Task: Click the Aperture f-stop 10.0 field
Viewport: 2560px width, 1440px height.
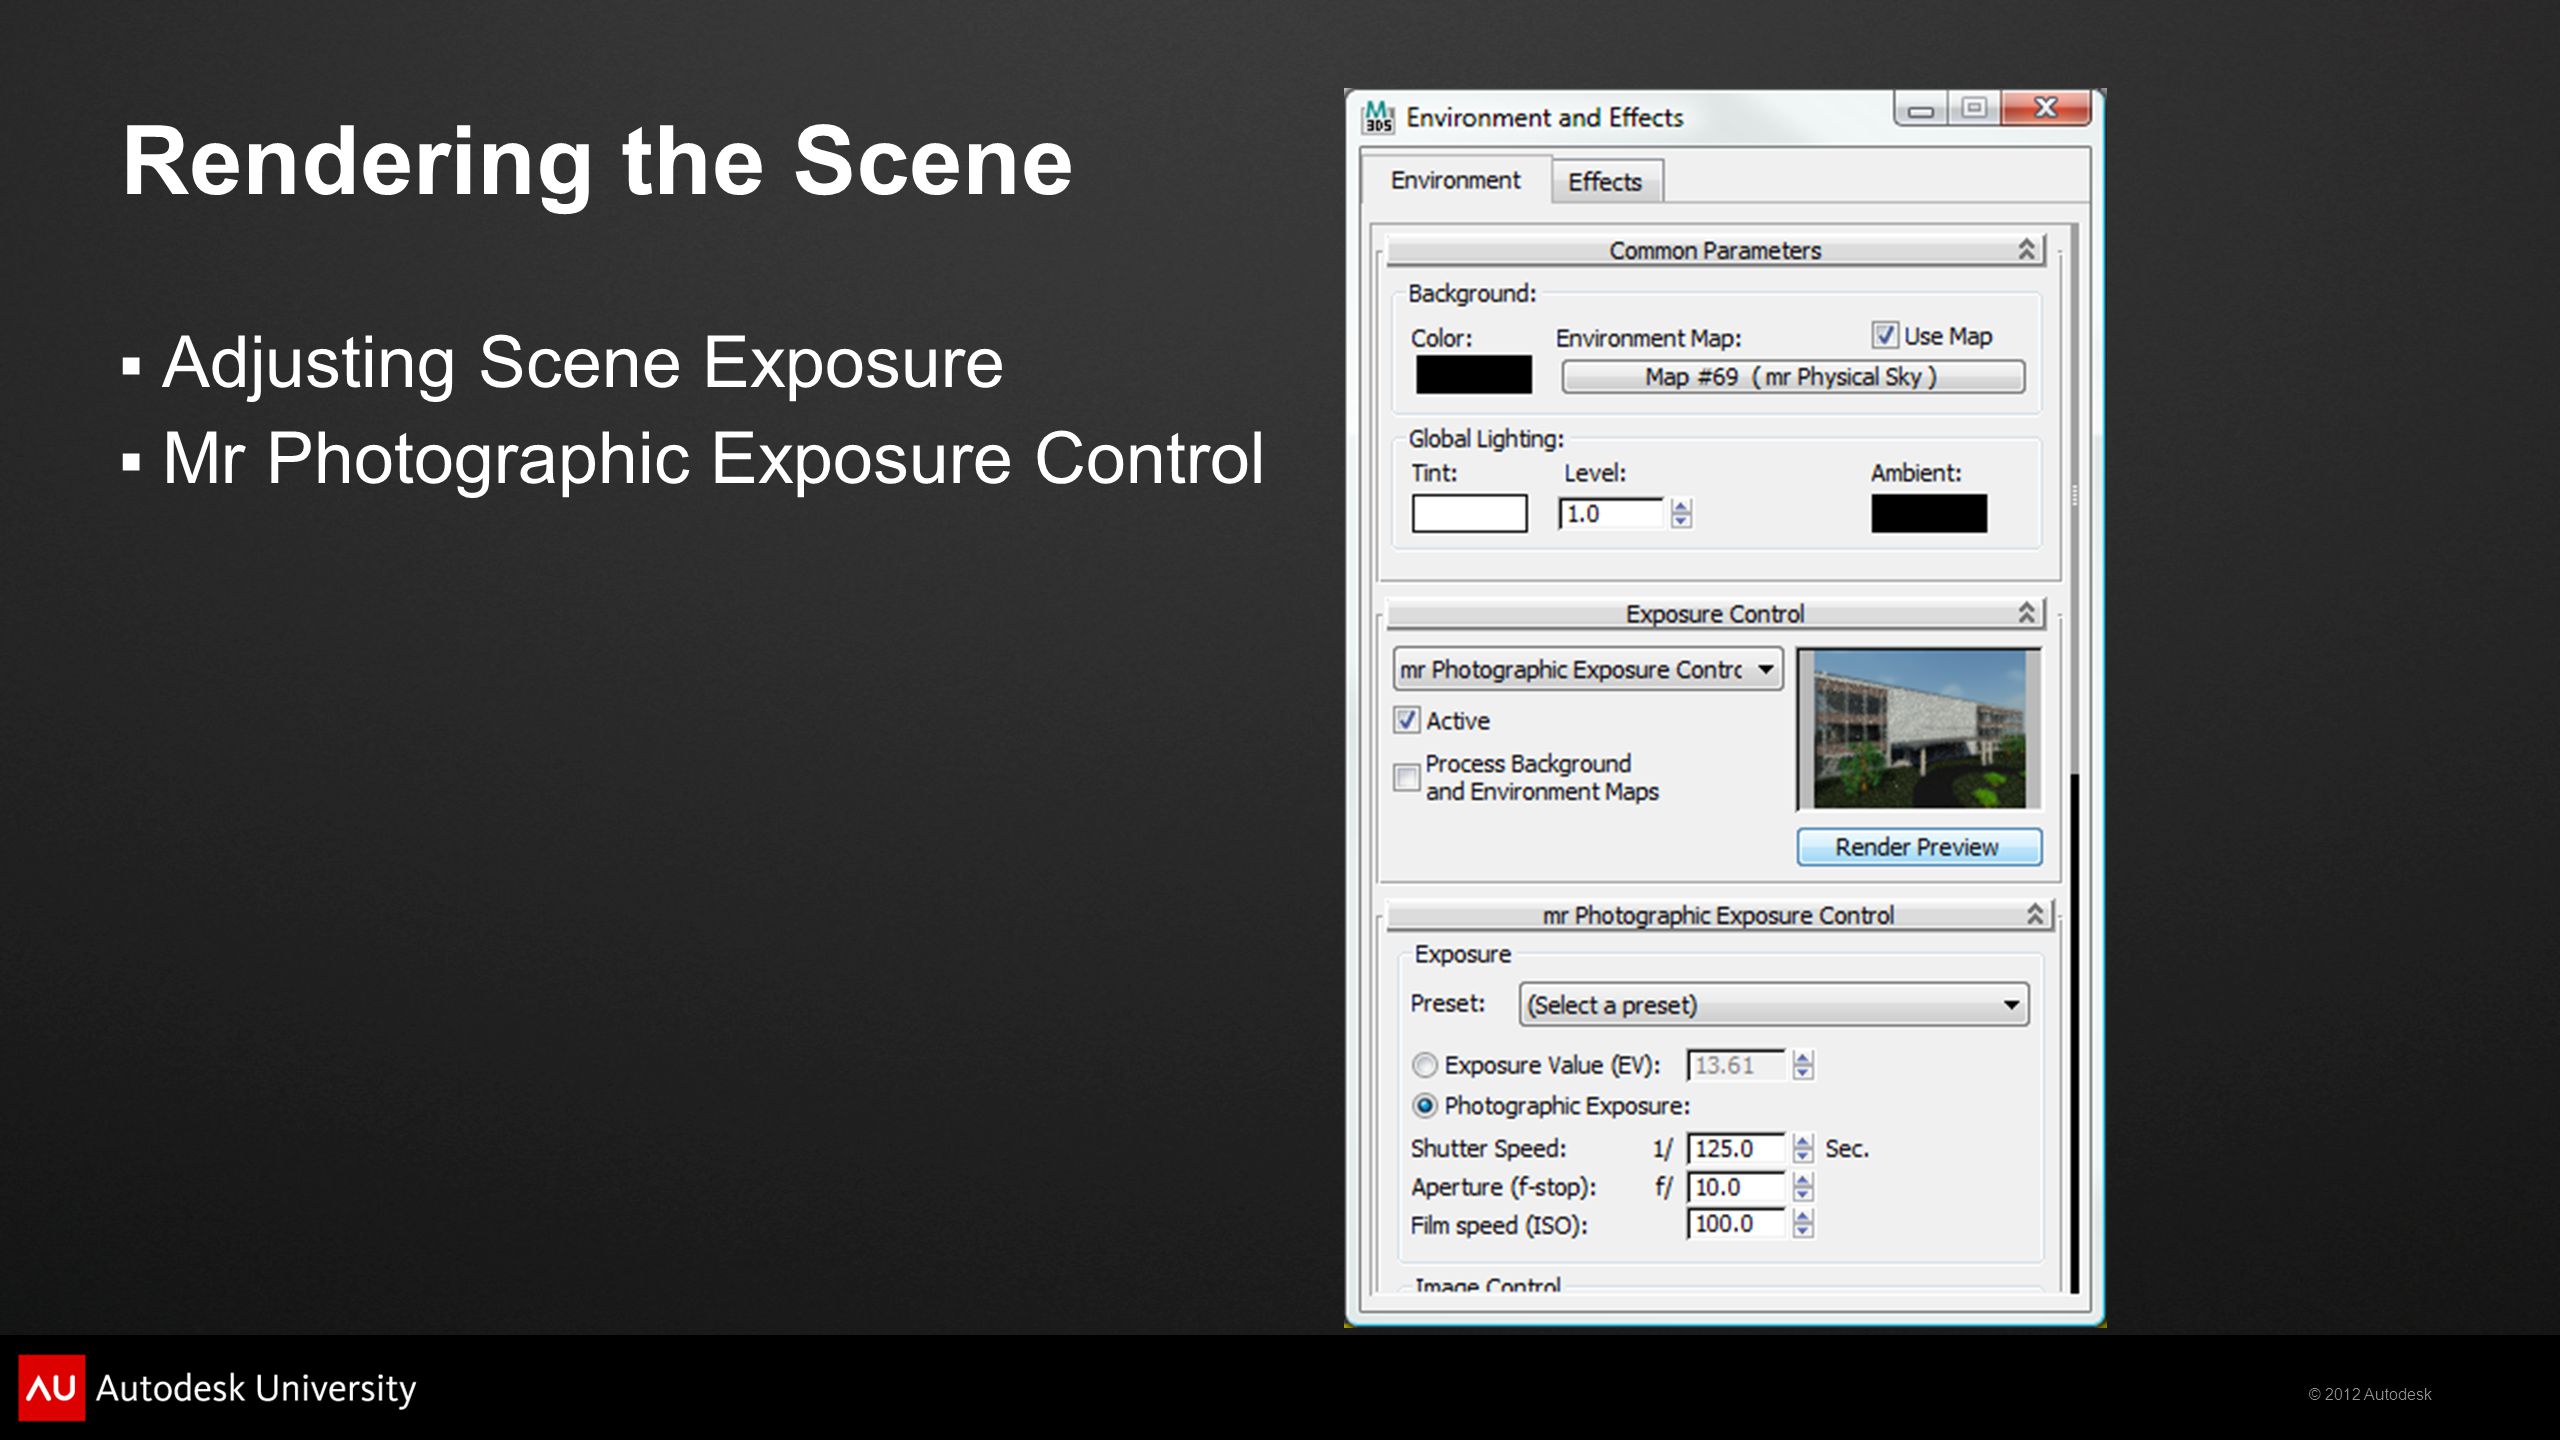Action: tap(1736, 1187)
